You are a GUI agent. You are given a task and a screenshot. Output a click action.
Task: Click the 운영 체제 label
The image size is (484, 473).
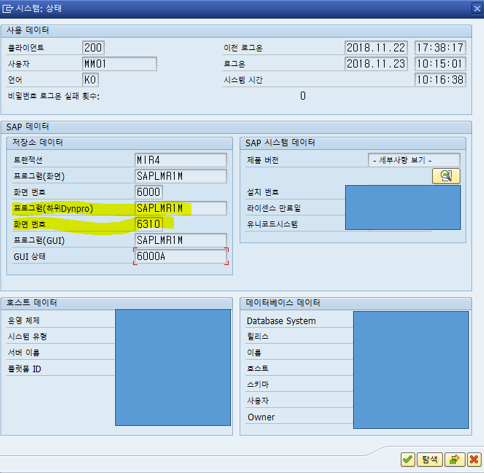point(23,320)
